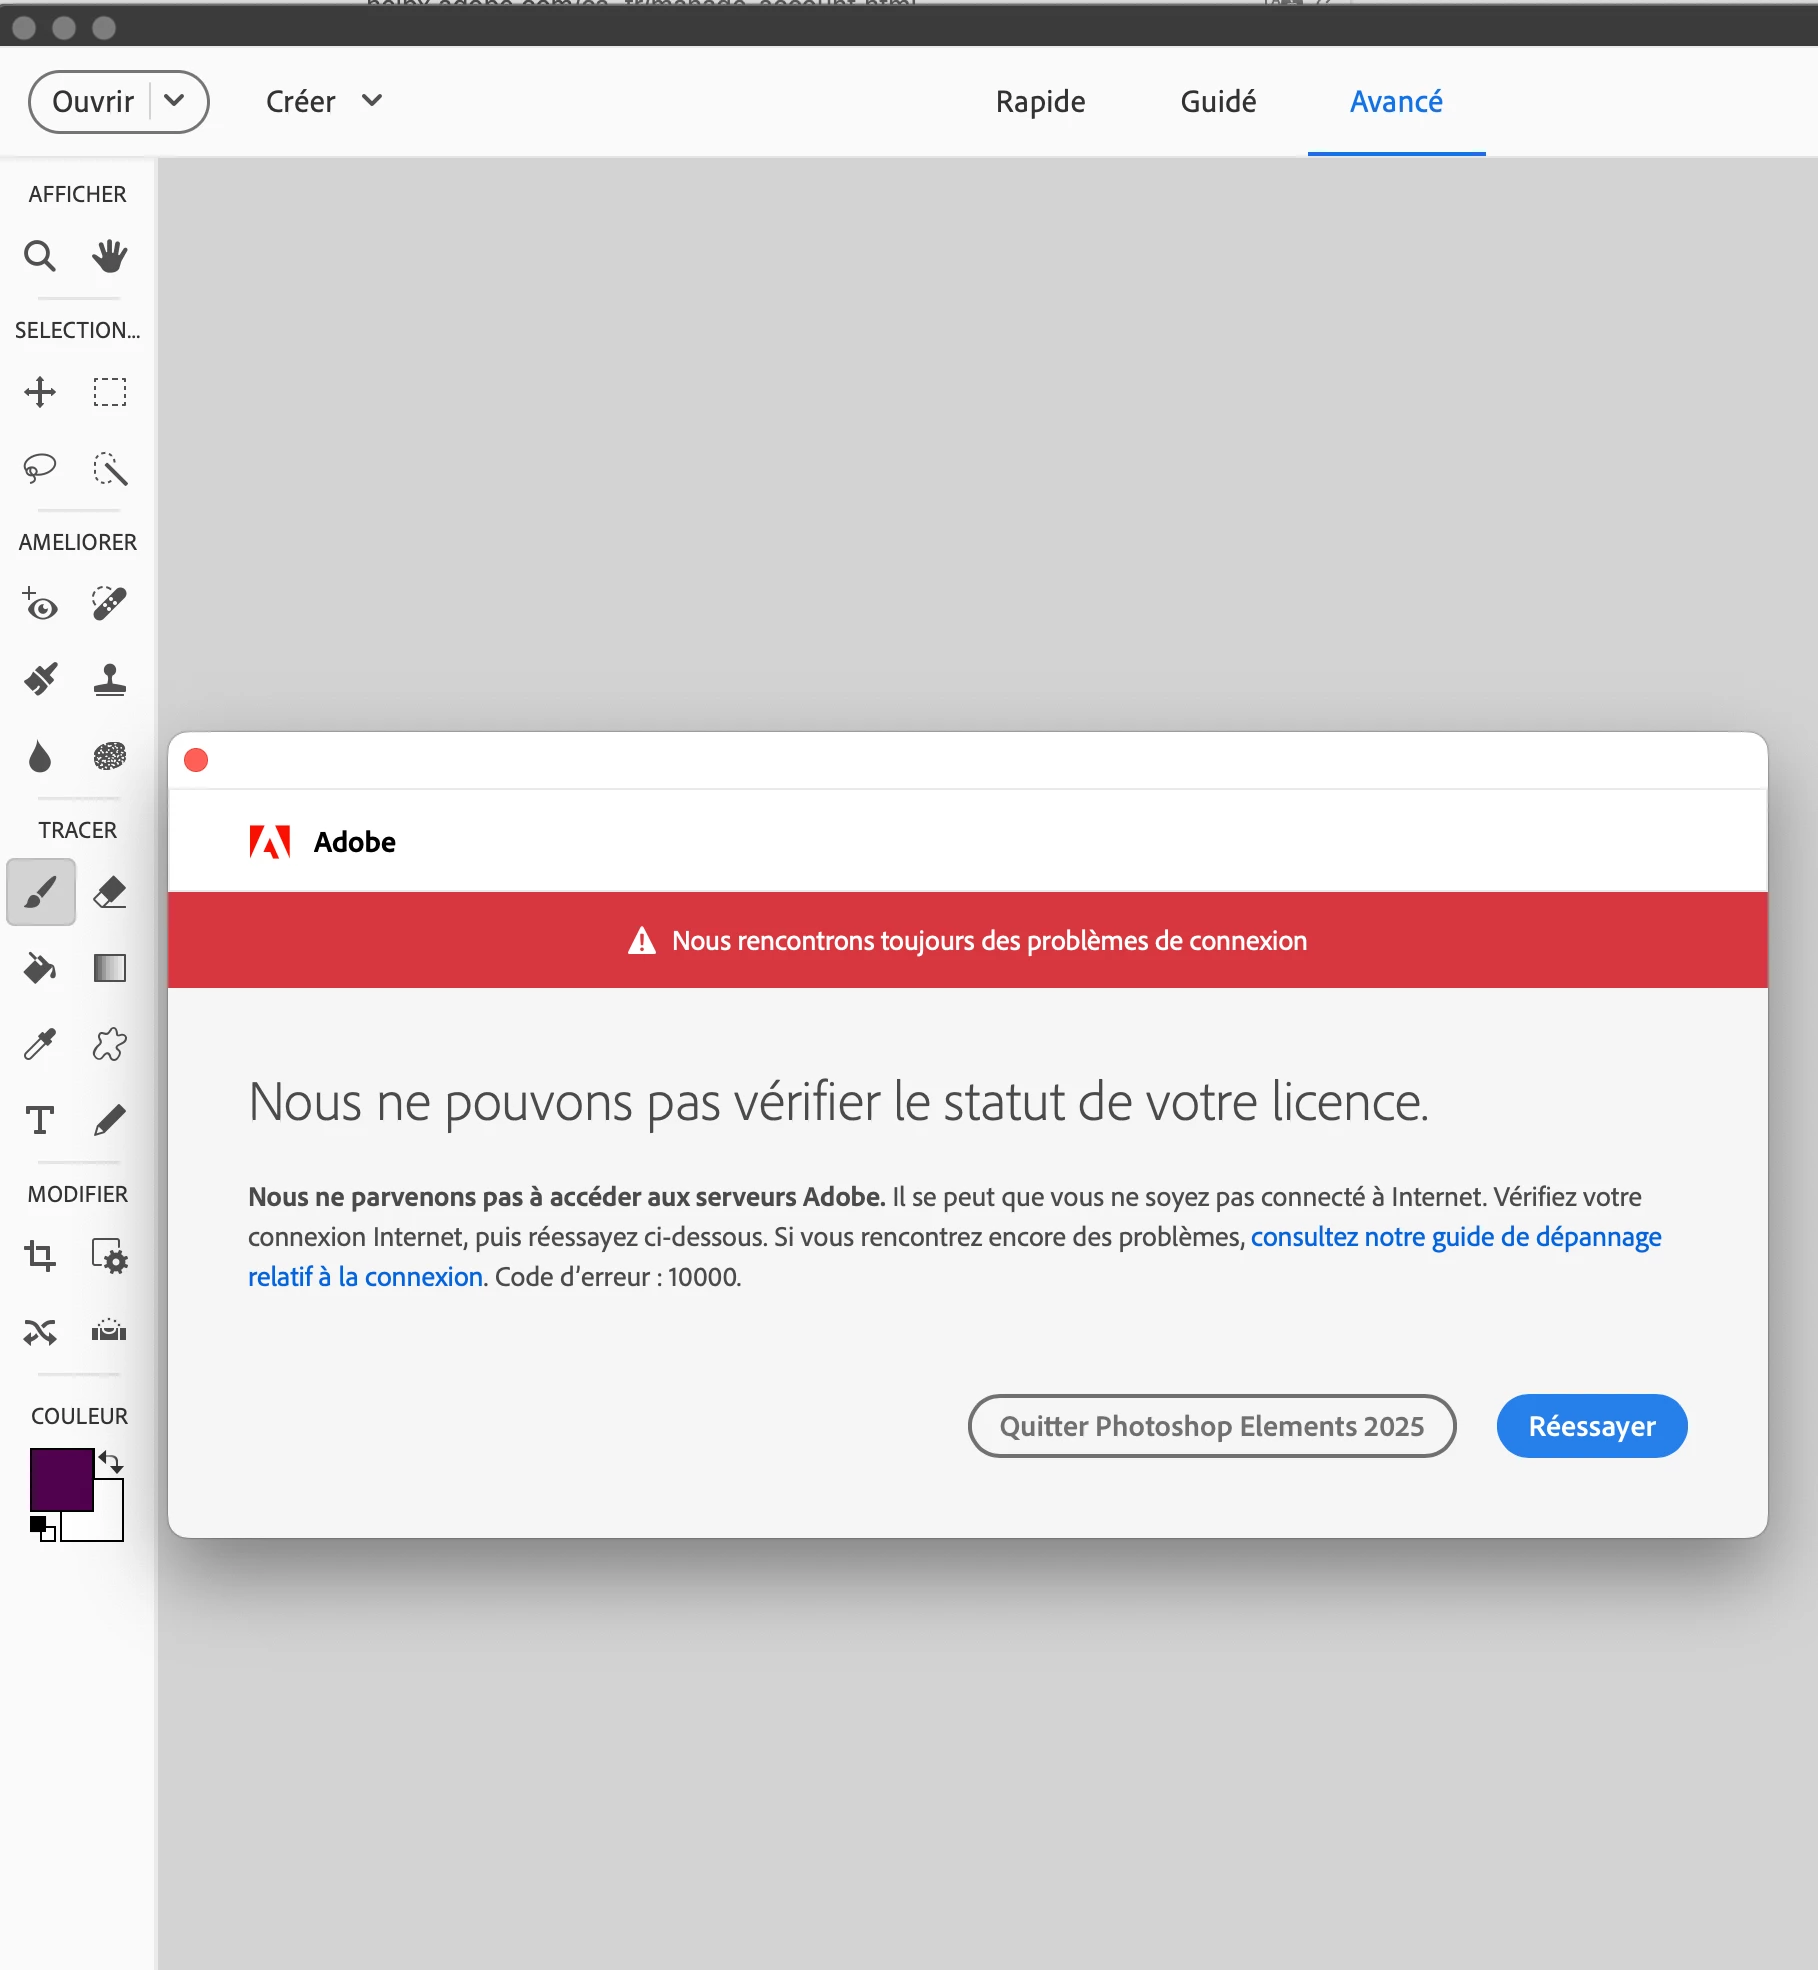Open the purple foreground color swatch
The image size is (1818, 1970).
[x=62, y=1480]
